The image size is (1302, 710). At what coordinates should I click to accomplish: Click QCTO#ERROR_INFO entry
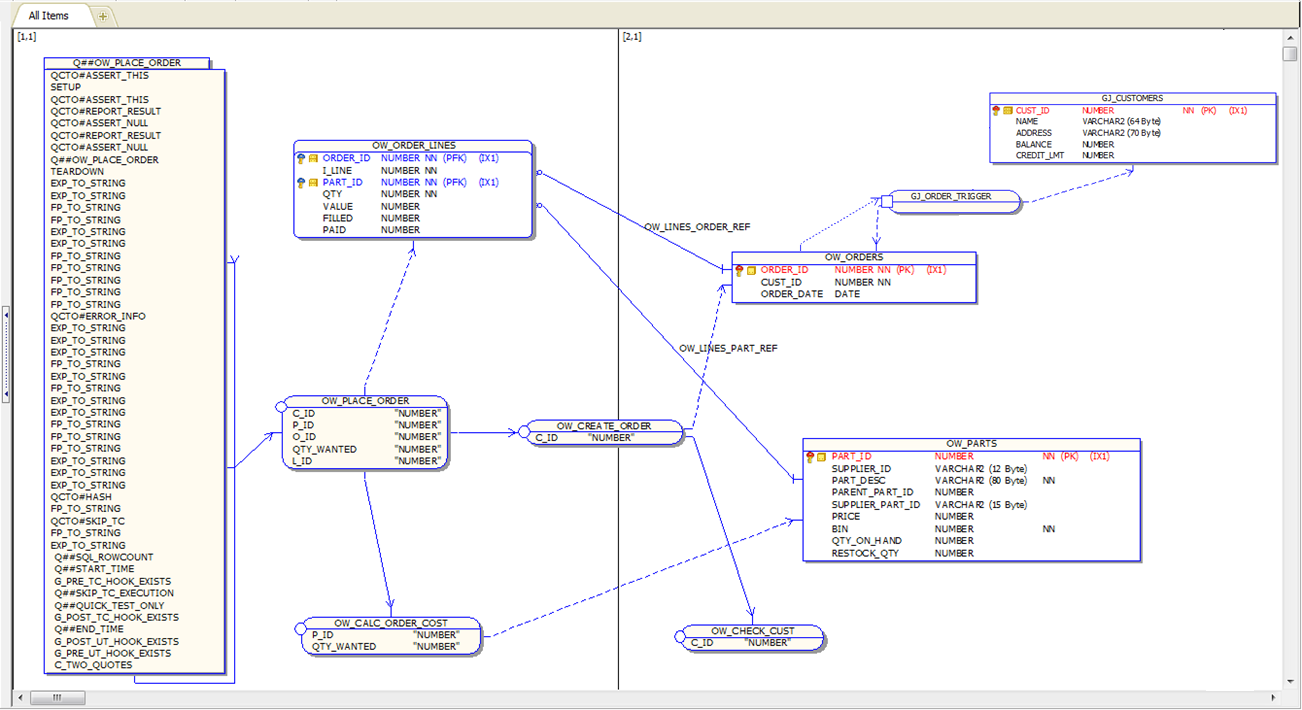click(x=98, y=316)
